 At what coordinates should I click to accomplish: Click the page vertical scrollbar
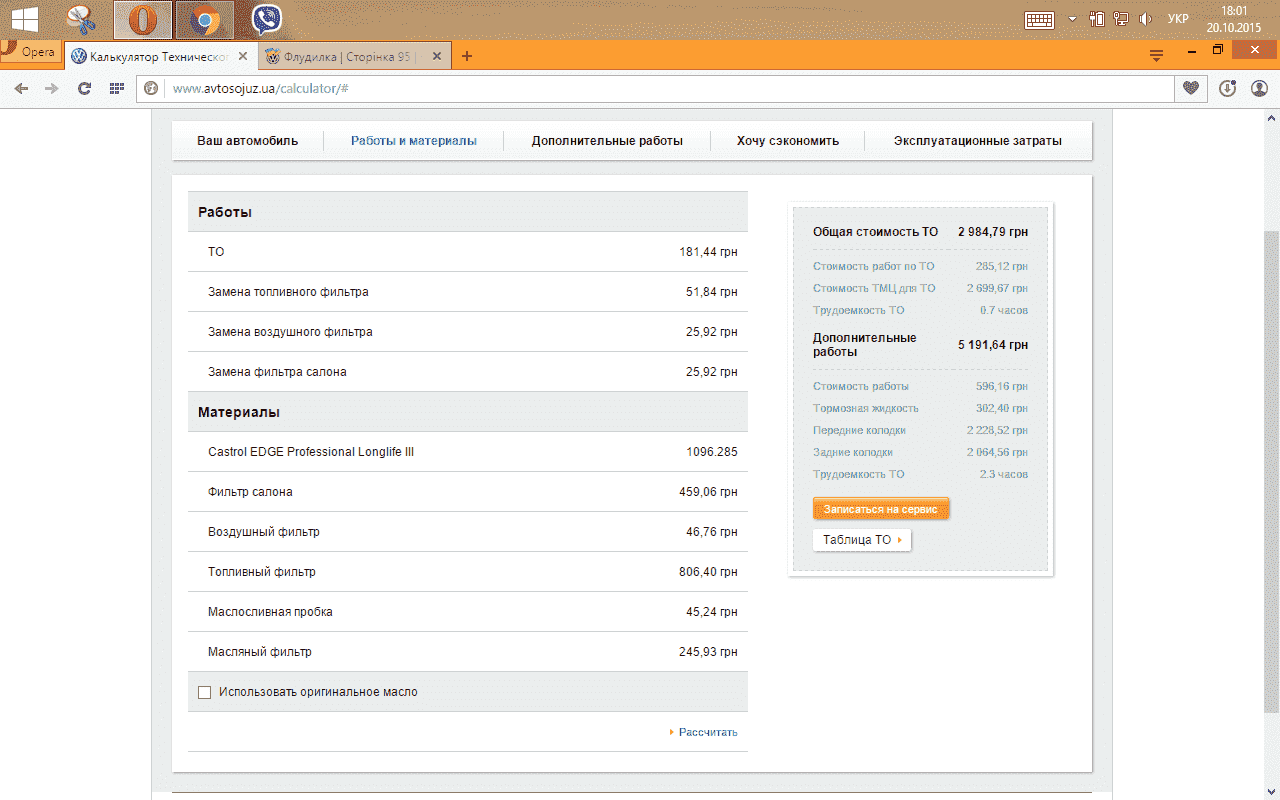[1271, 470]
